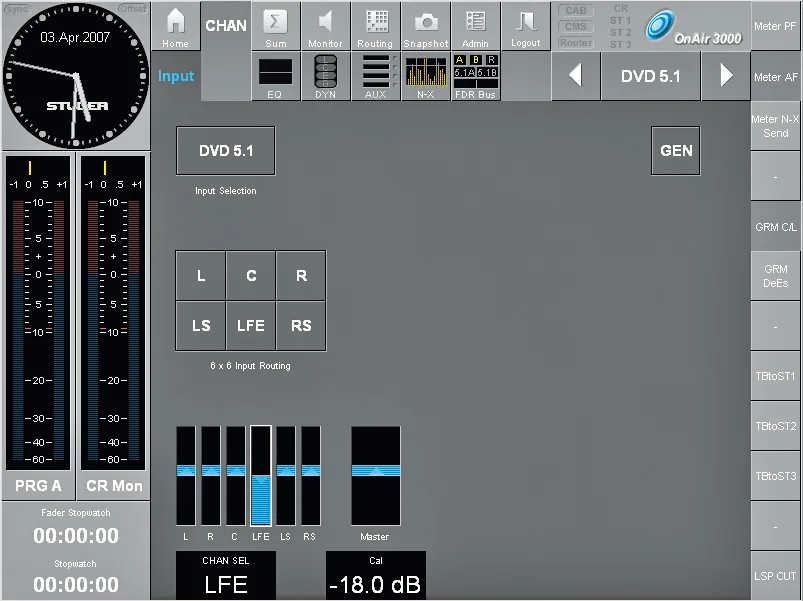Click the DVD 5.1 channel name header
The width and height of the screenshot is (803, 601).
650,76
